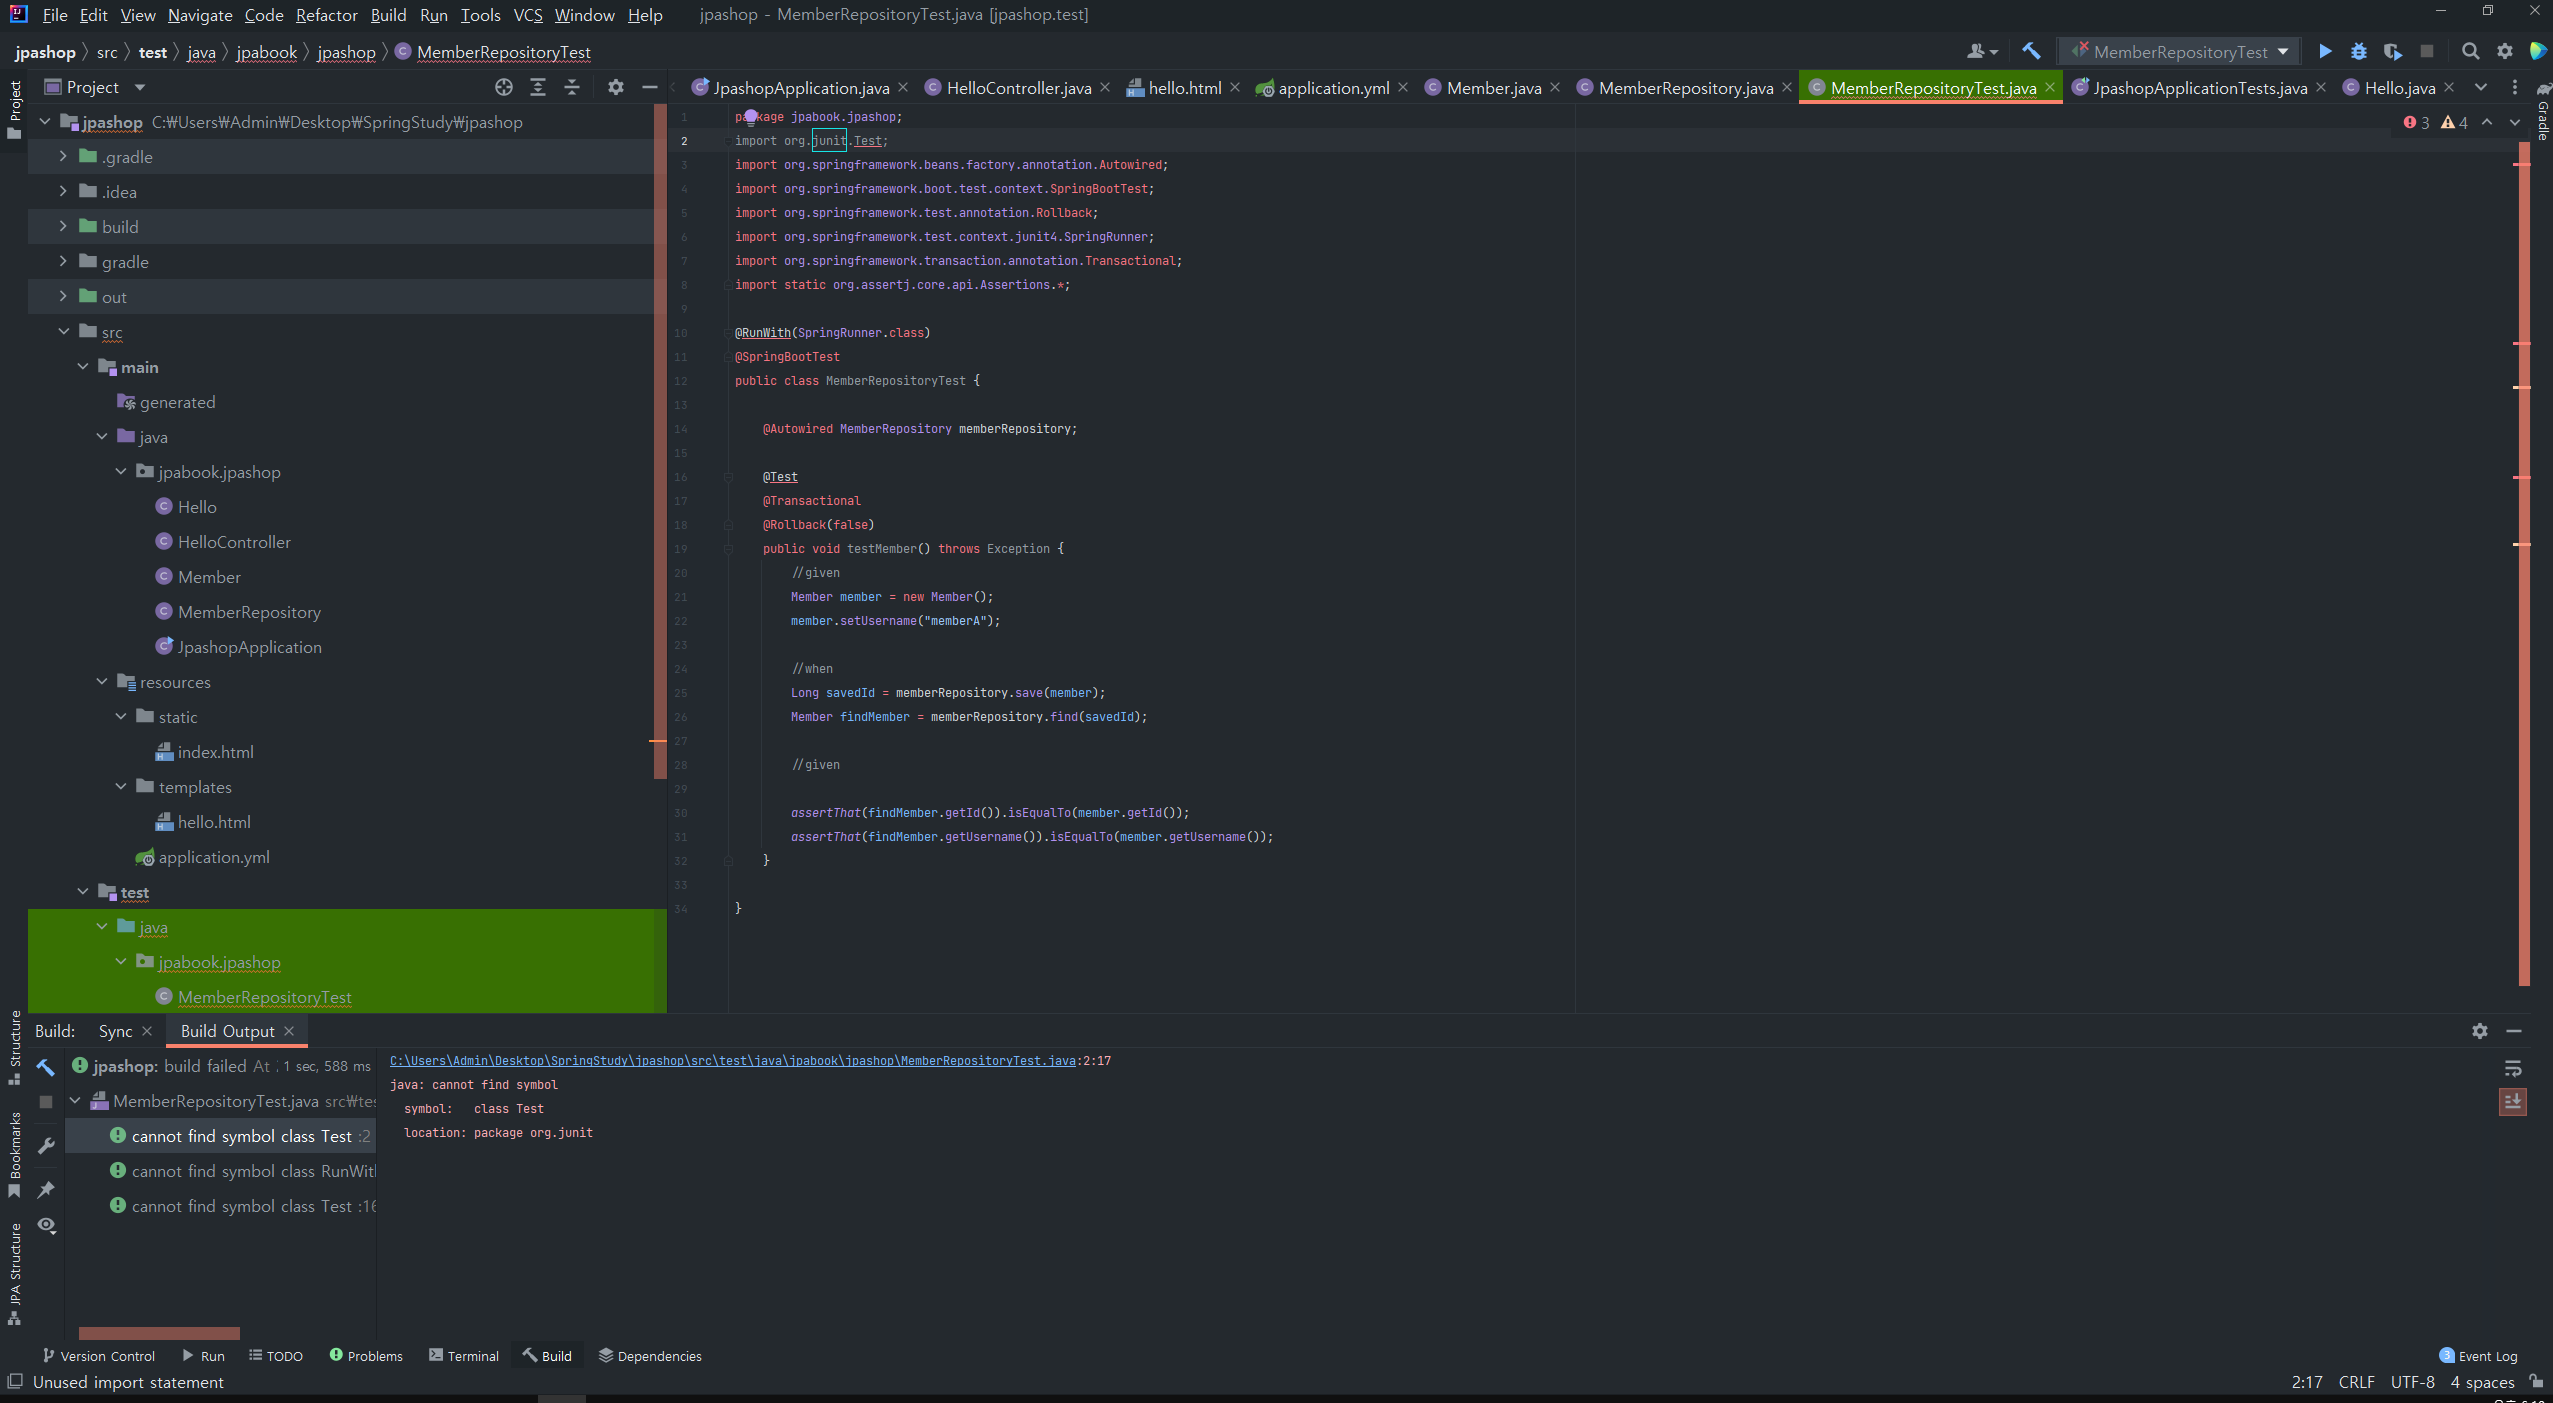Click the Search Everywhere magnifier icon
This screenshot has width=2553, height=1403.
2470,51
